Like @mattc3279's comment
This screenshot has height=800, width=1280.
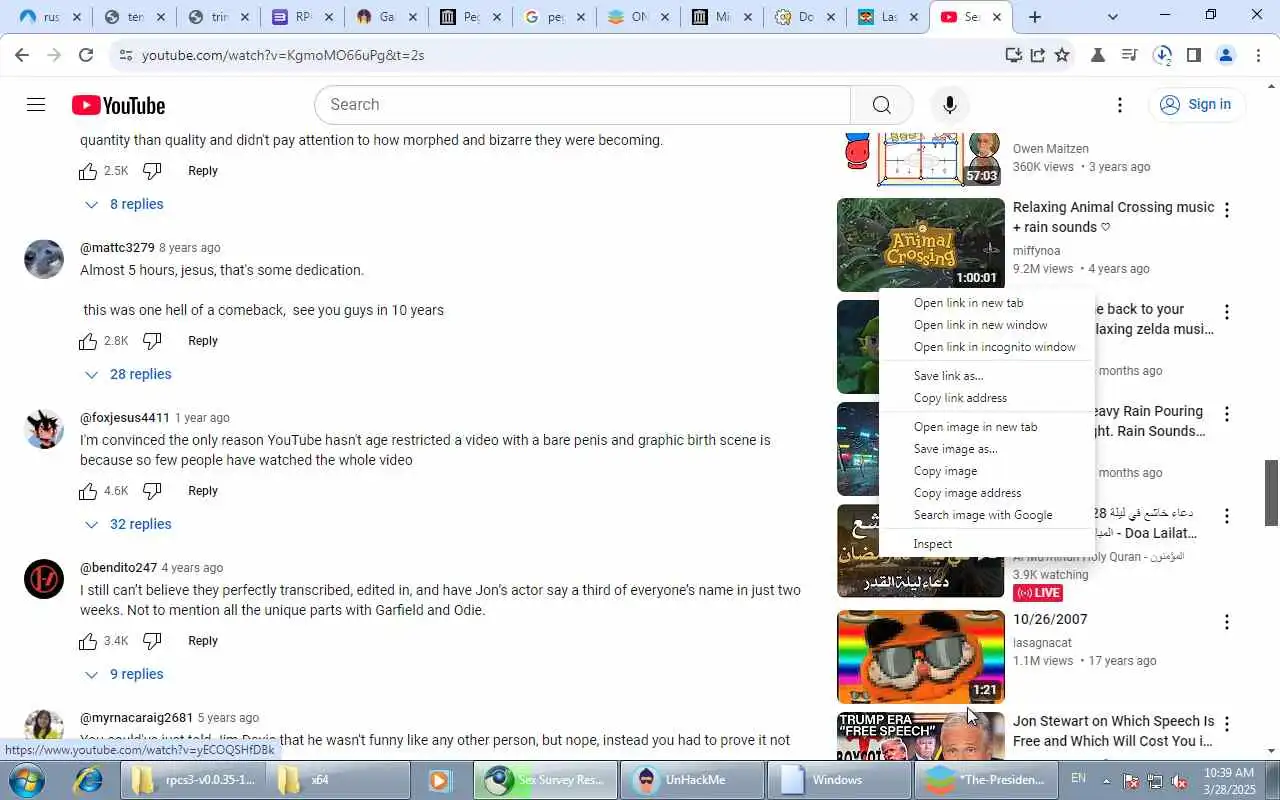coord(88,341)
